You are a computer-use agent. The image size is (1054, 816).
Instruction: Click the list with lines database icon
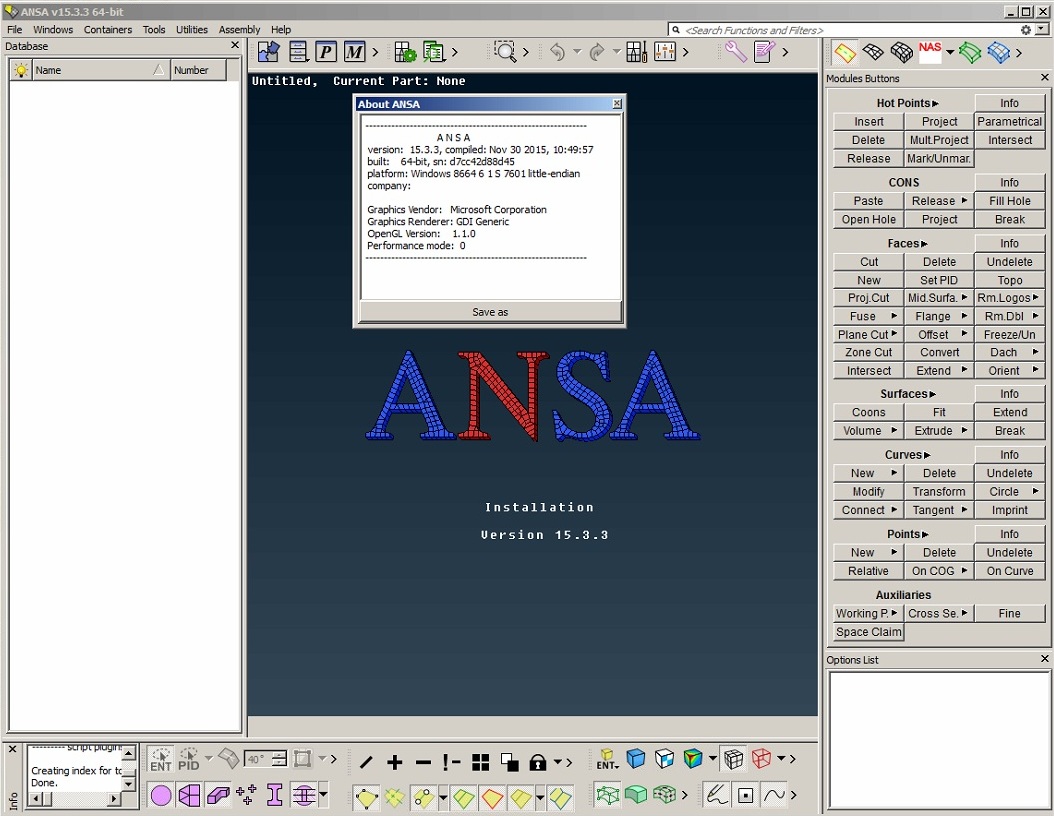click(x=298, y=52)
